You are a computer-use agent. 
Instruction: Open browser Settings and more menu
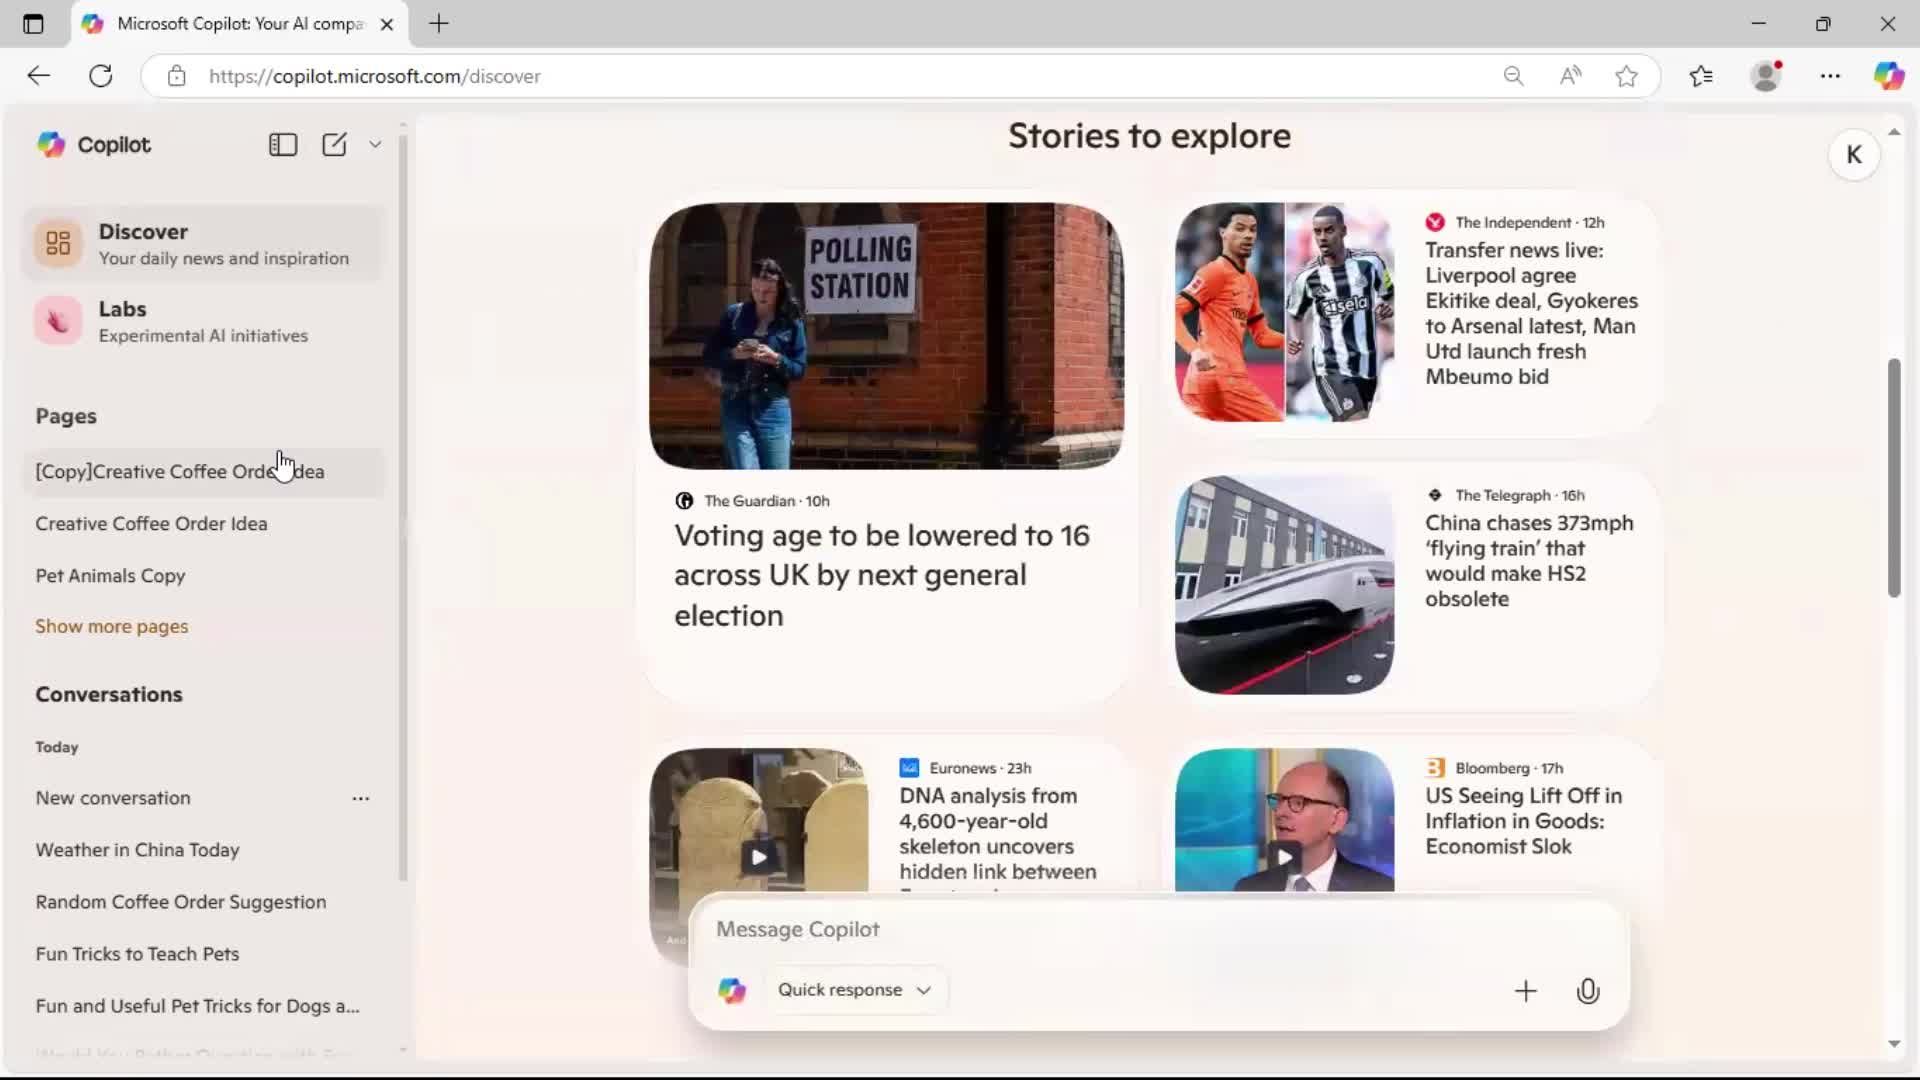pyautogui.click(x=1830, y=76)
